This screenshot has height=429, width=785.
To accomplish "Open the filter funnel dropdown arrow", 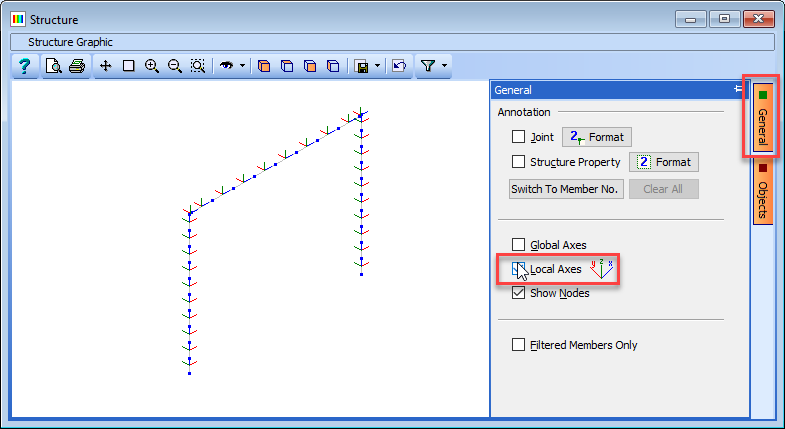I will pos(444,66).
